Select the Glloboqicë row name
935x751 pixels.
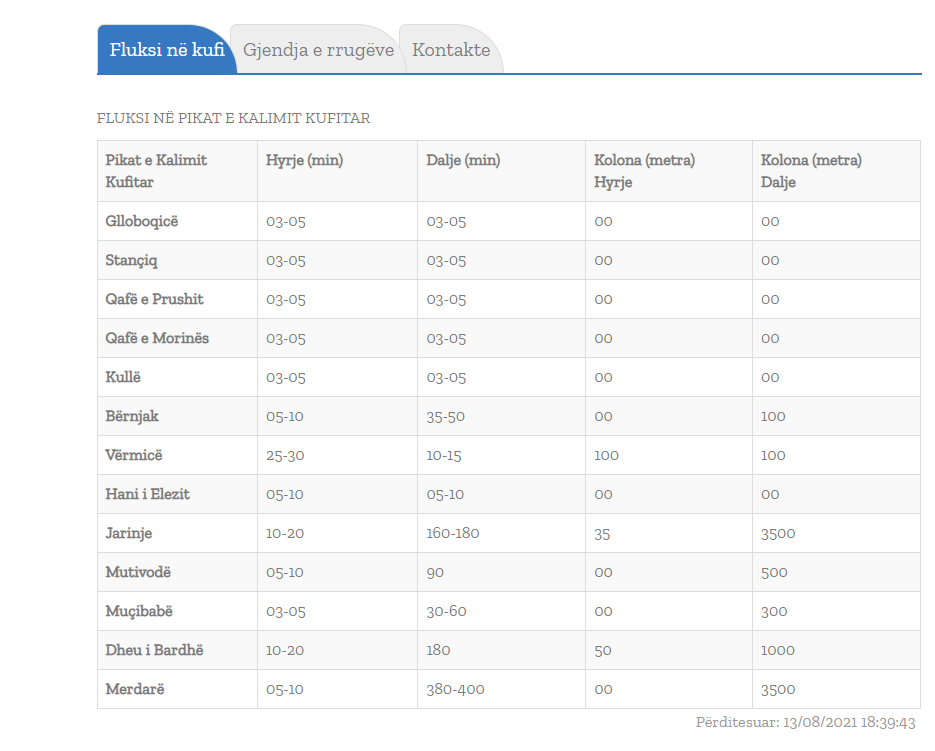coord(141,221)
